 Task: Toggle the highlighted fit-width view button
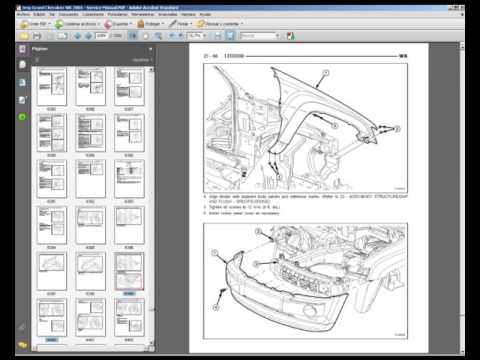coord(230,36)
